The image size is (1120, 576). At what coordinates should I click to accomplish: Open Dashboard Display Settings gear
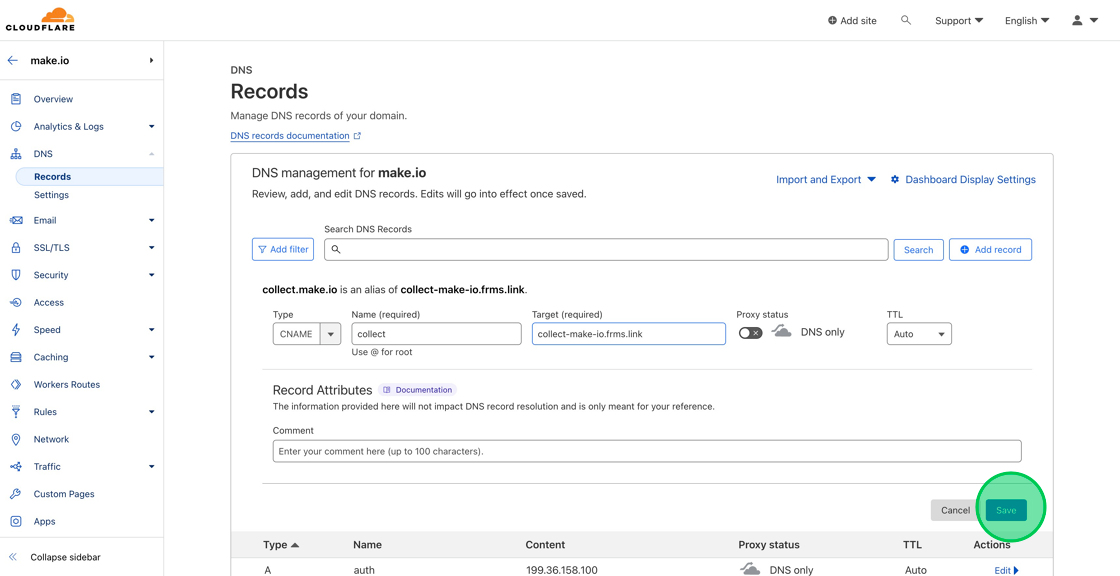click(x=895, y=179)
